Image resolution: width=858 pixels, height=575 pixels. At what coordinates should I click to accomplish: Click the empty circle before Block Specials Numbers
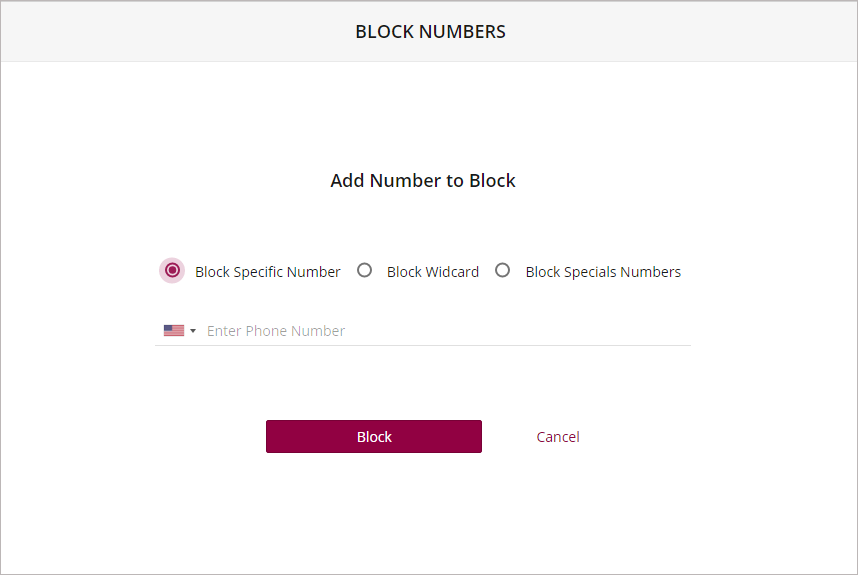pyautogui.click(x=502, y=270)
